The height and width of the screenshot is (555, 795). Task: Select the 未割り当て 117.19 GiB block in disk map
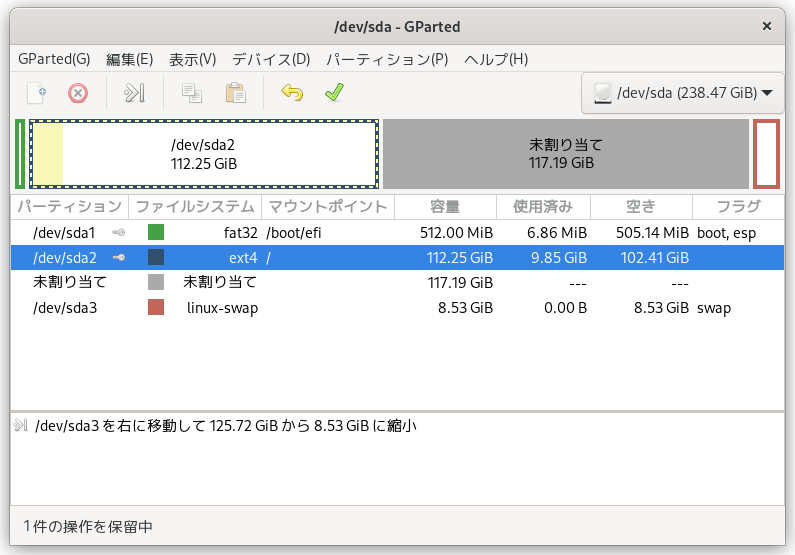click(565, 154)
